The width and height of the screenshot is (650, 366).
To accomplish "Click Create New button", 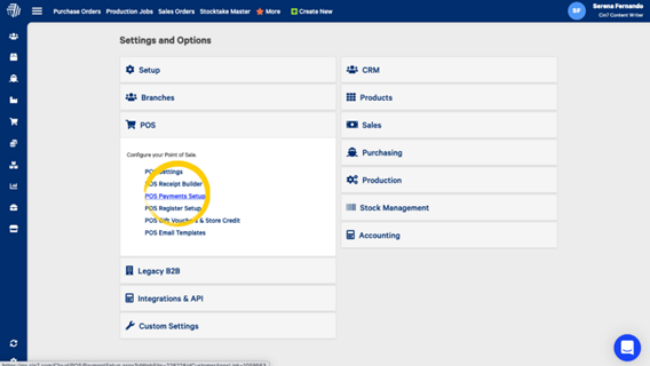I will click(x=311, y=12).
